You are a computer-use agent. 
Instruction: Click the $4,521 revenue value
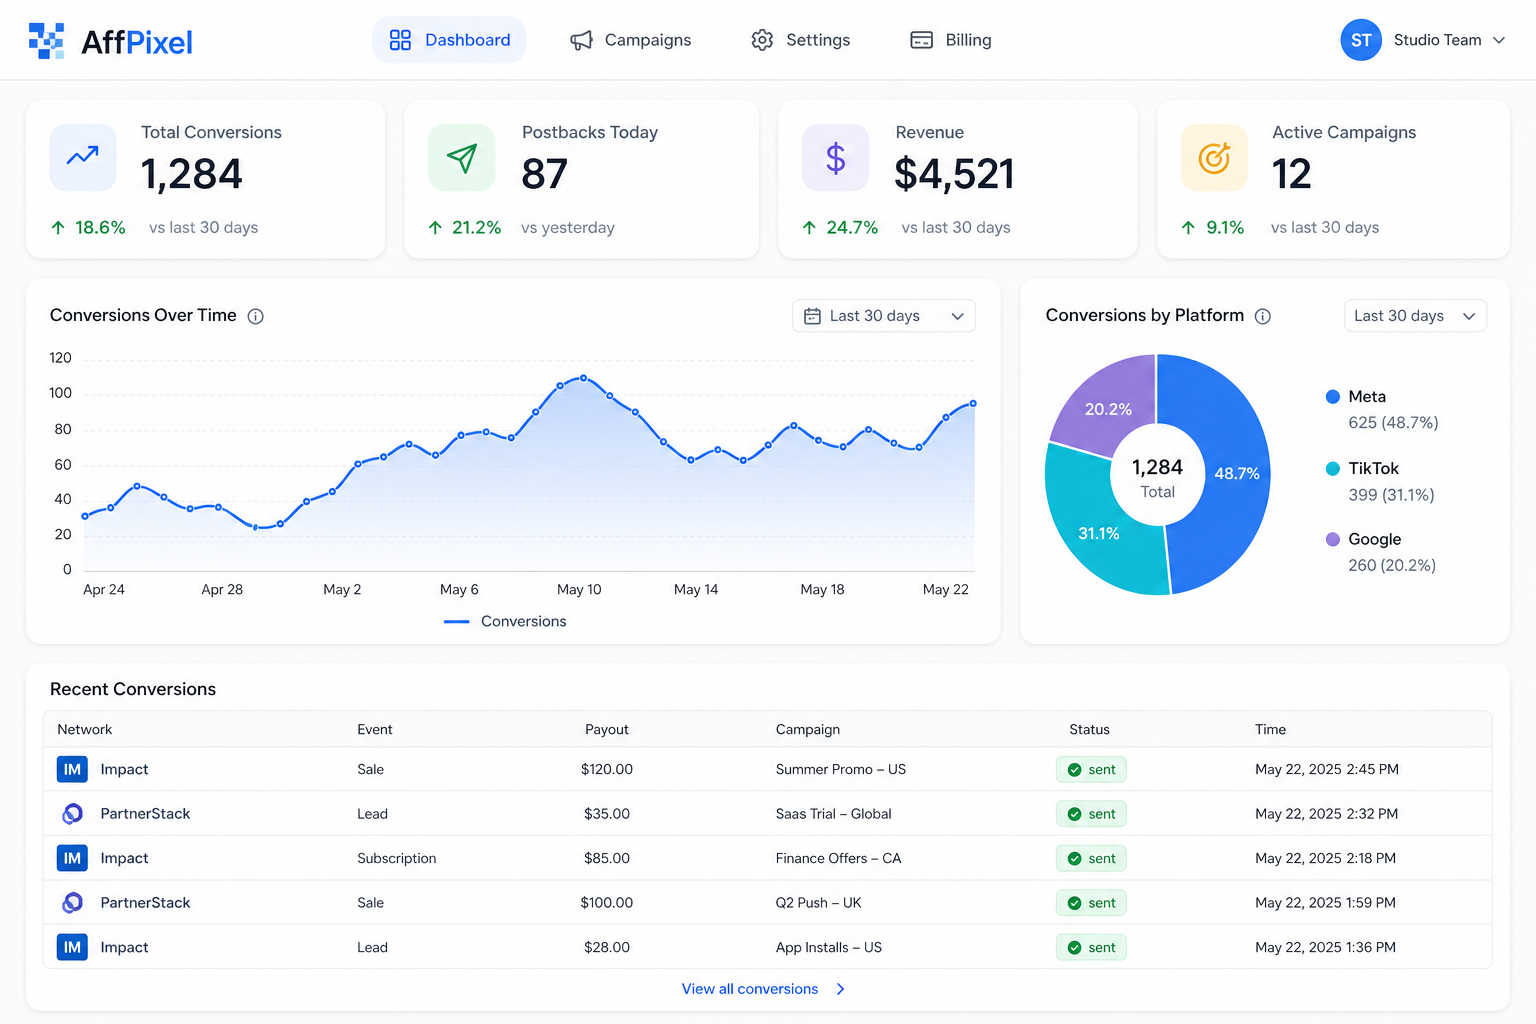click(955, 174)
